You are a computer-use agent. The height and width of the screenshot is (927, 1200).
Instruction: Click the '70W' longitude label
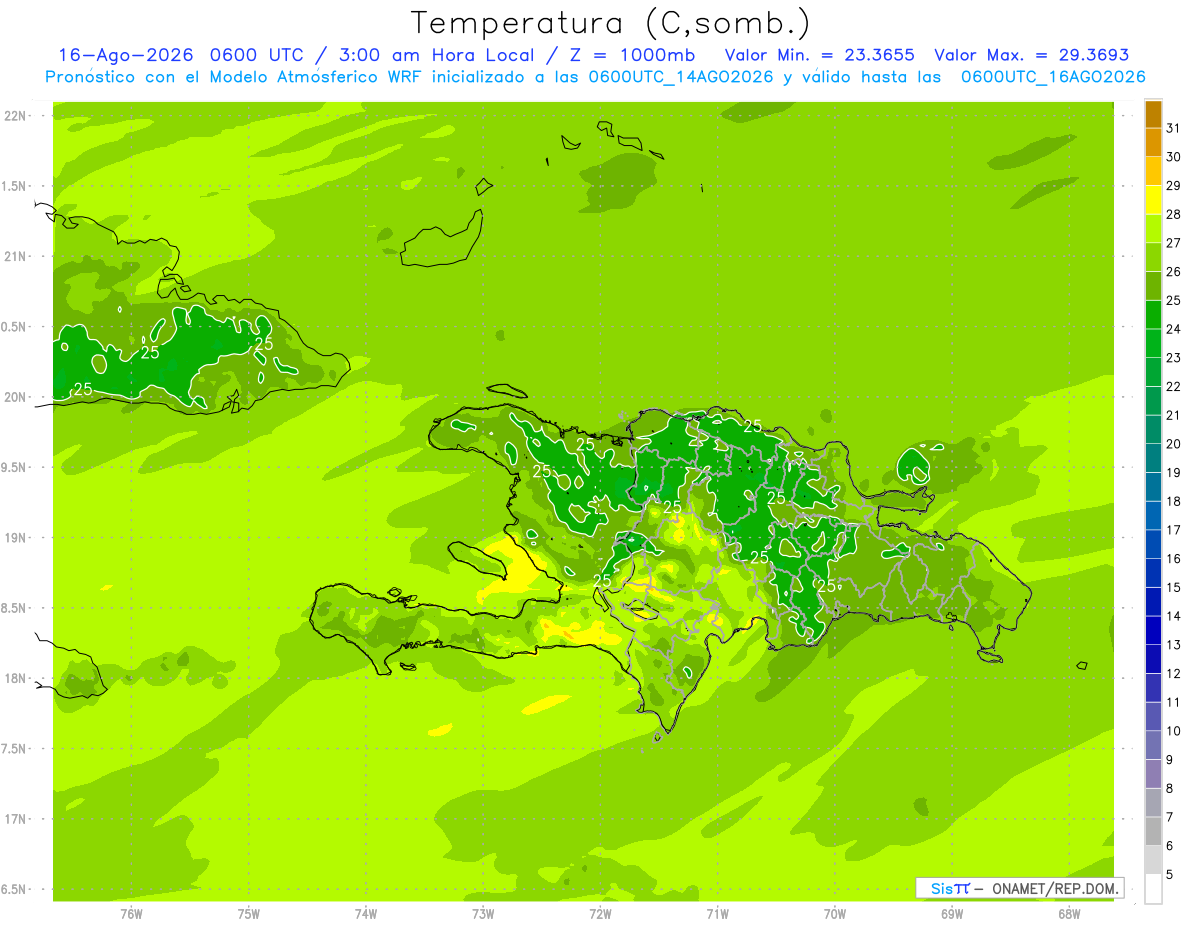835,913
